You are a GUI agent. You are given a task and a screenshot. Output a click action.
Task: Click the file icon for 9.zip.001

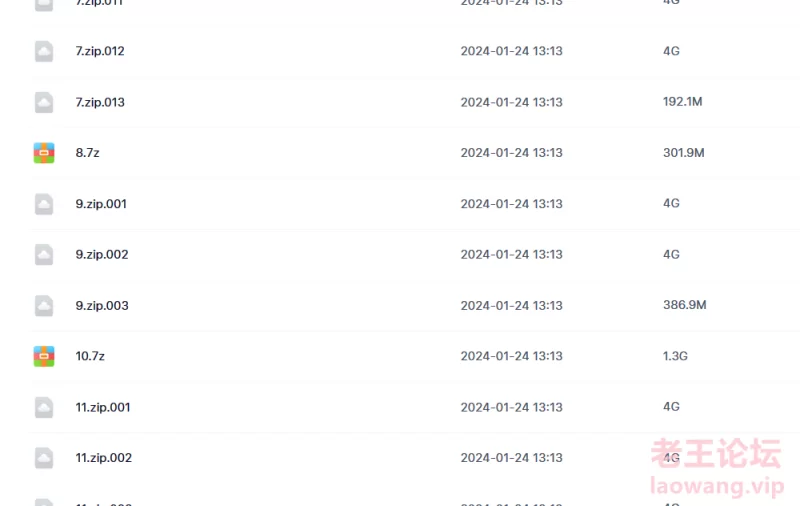tap(44, 204)
